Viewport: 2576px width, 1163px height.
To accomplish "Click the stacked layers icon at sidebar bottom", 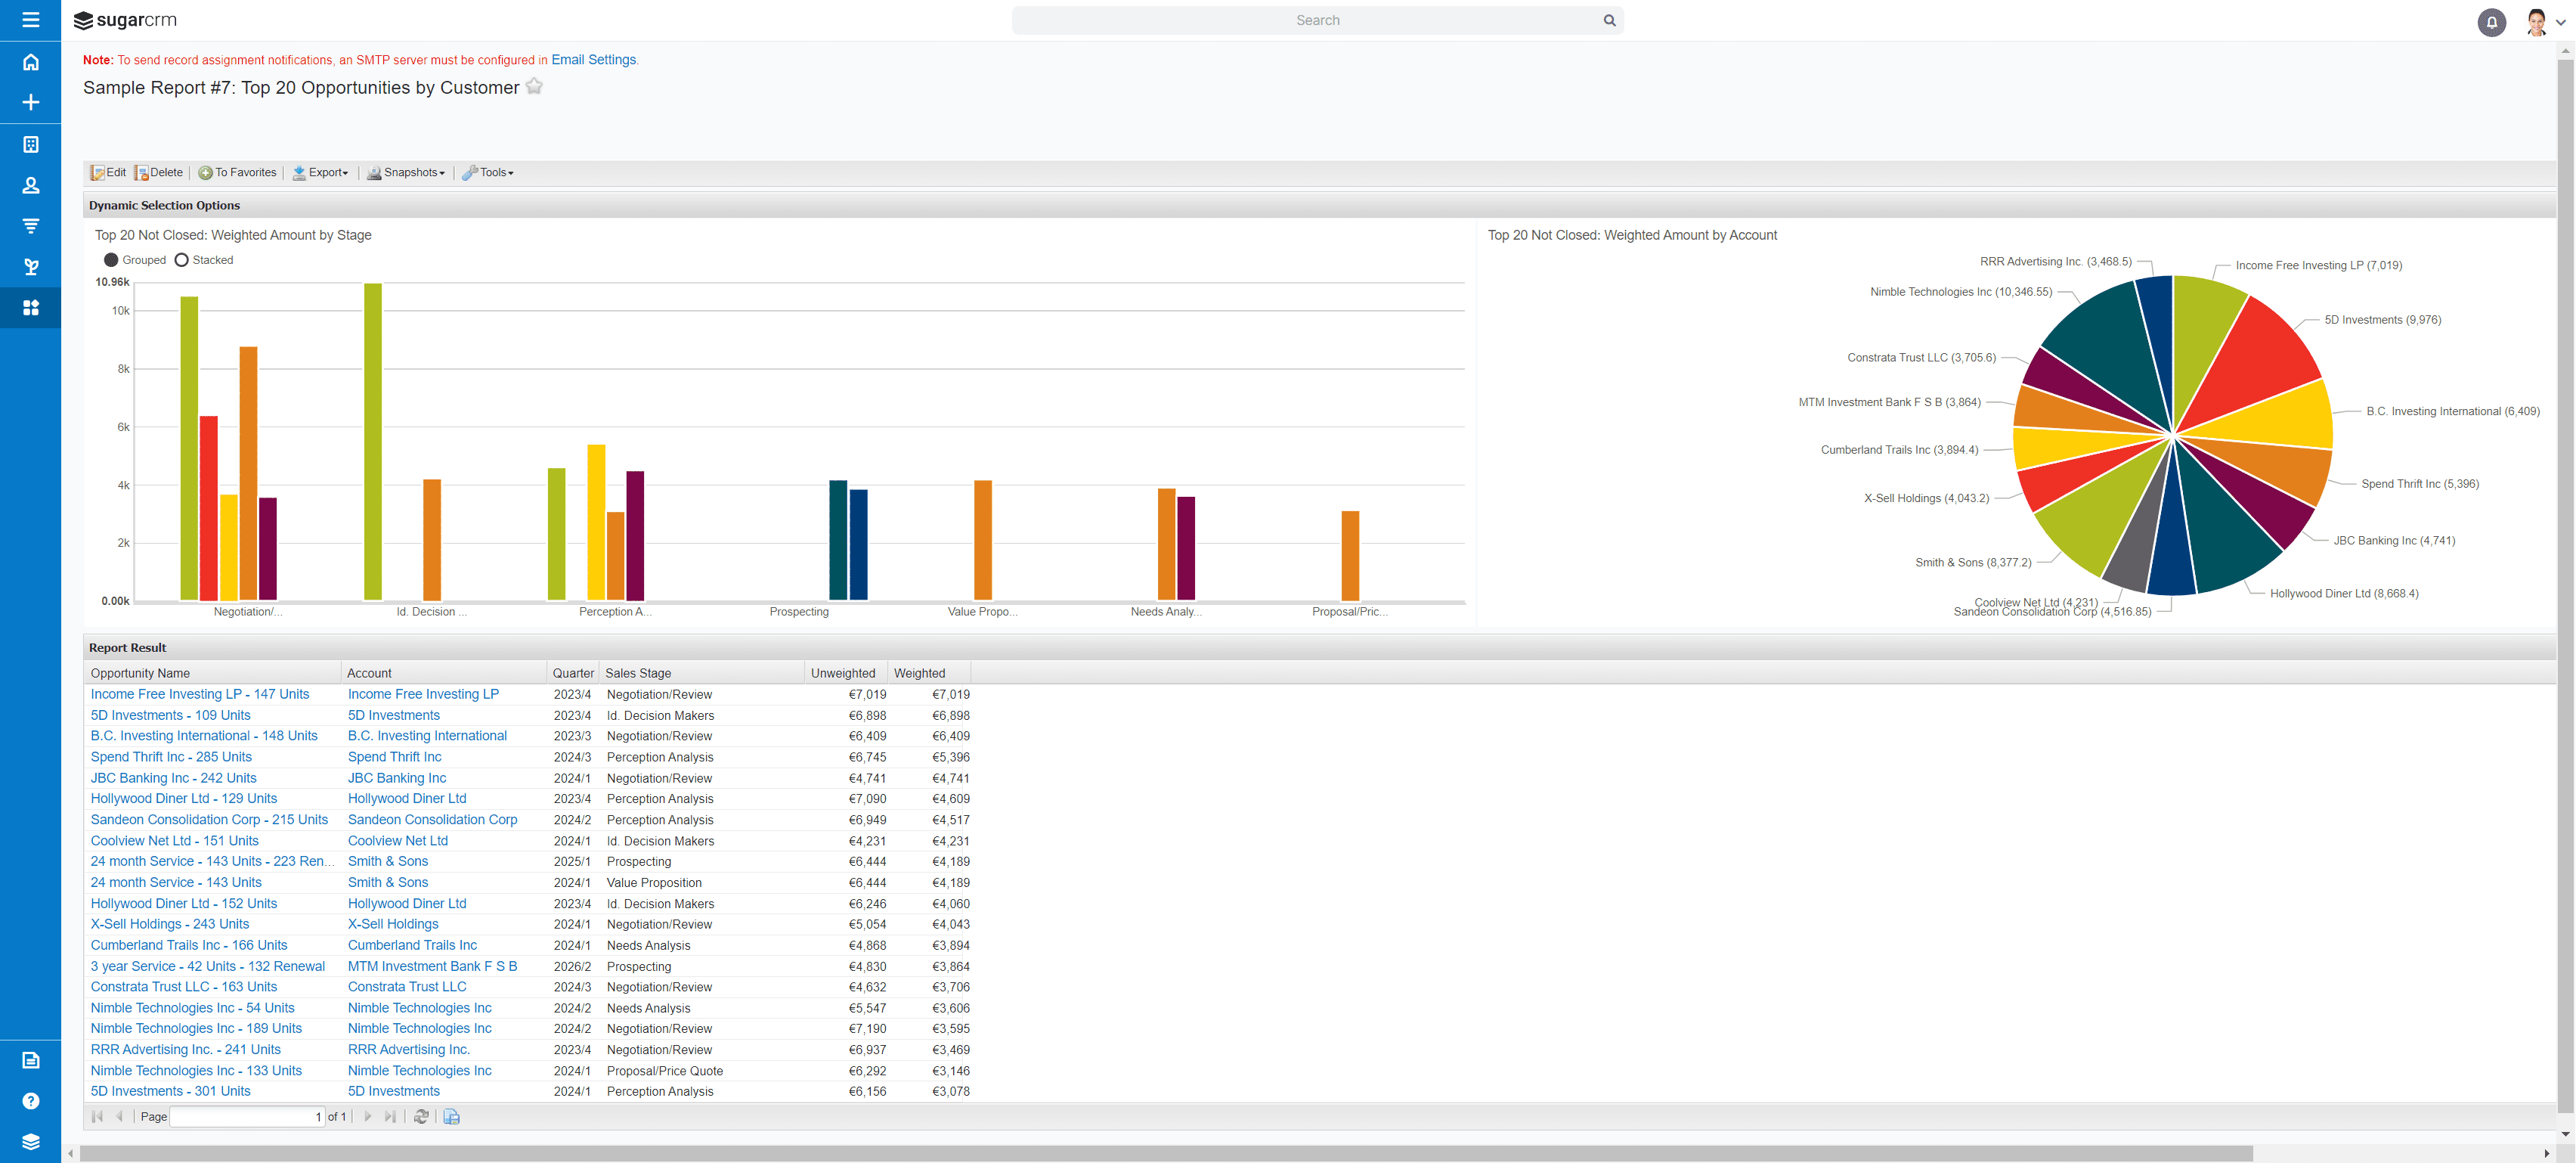I will [30, 1142].
